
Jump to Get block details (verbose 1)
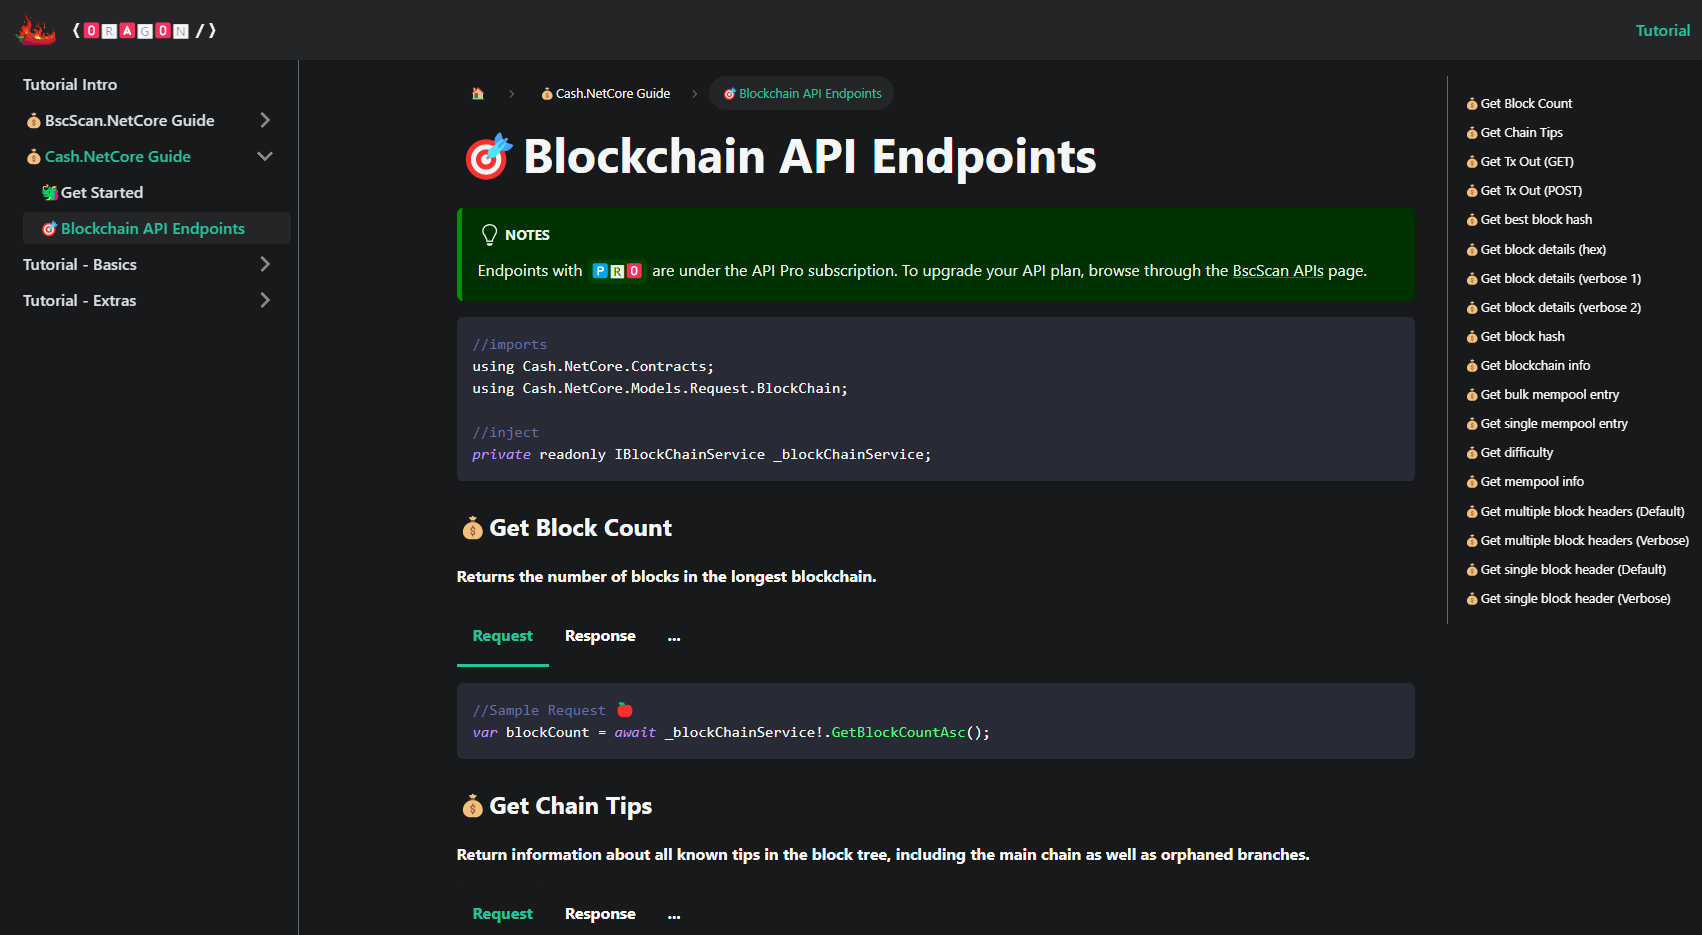click(1554, 279)
